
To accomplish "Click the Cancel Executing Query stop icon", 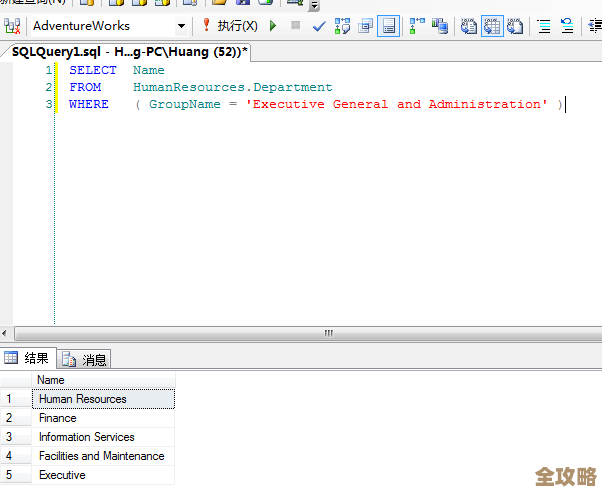I will [x=295, y=25].
